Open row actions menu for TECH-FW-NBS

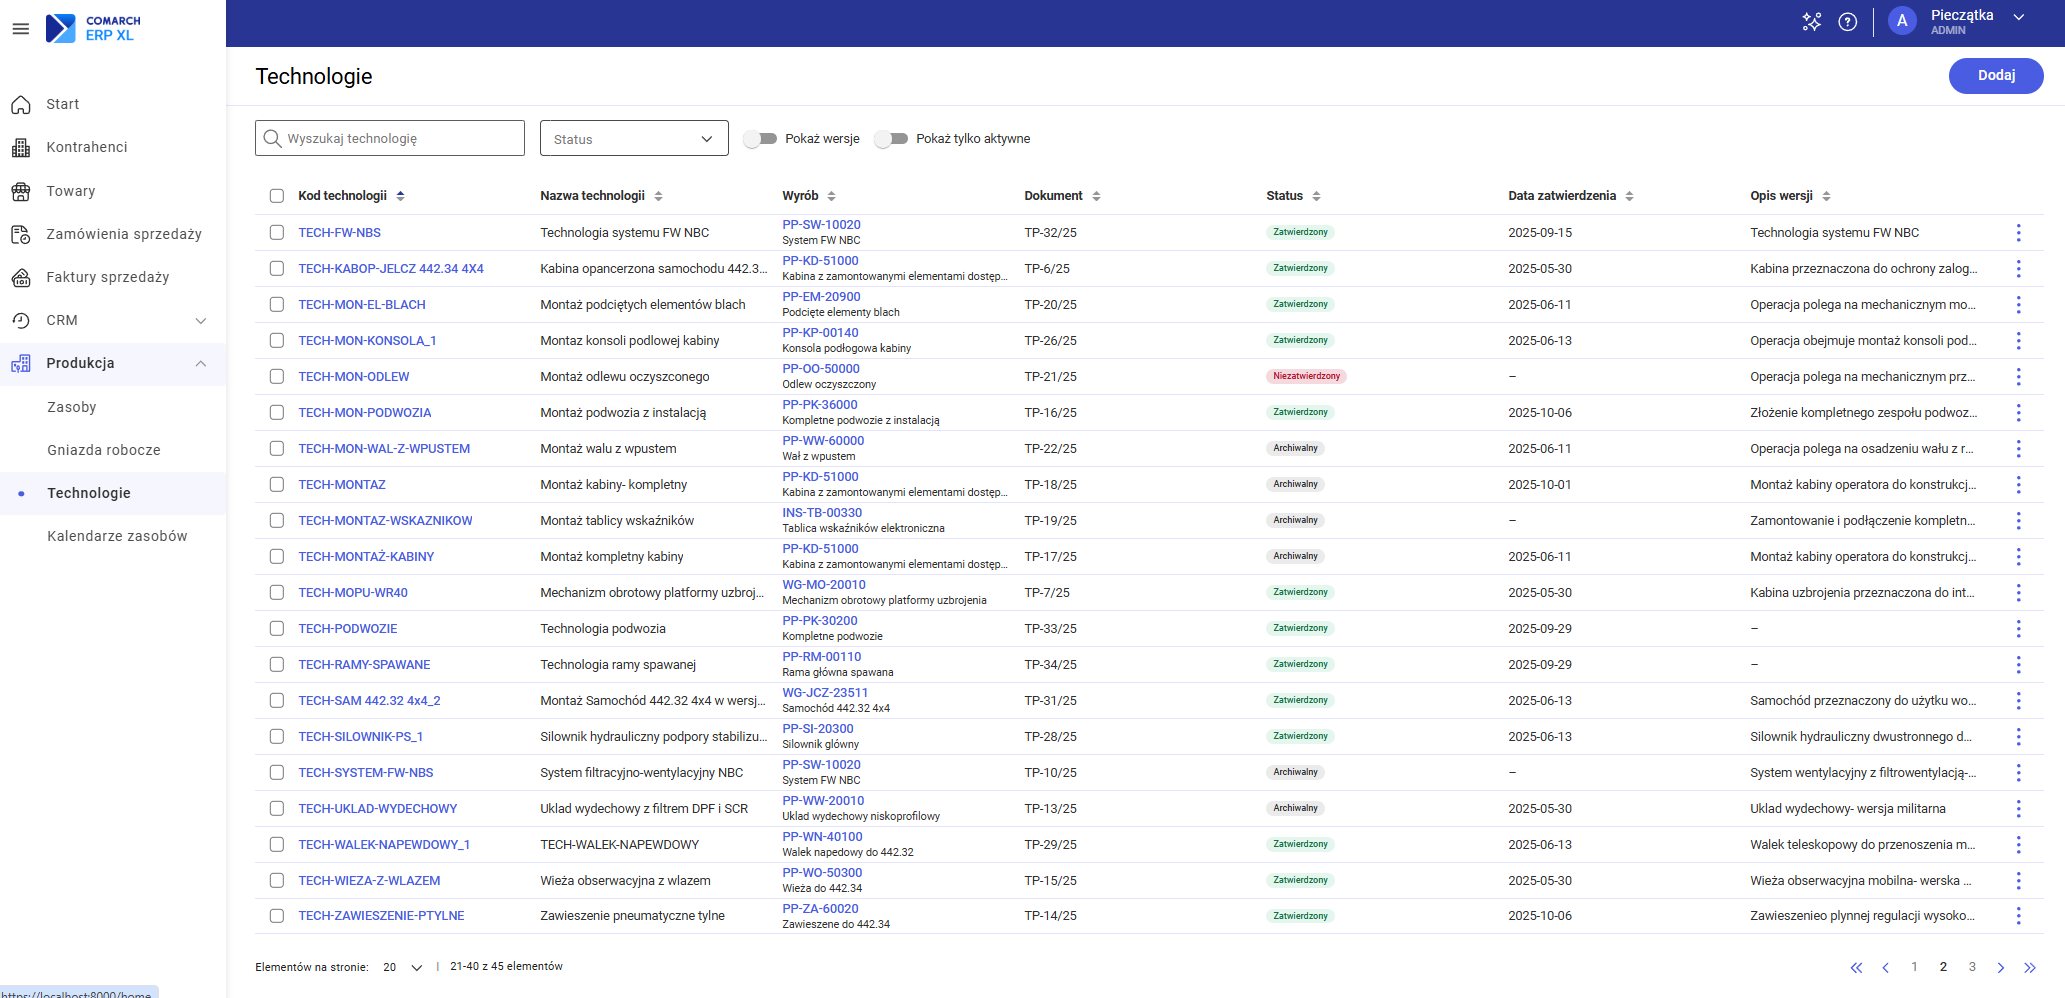(x=2018, y=233)
